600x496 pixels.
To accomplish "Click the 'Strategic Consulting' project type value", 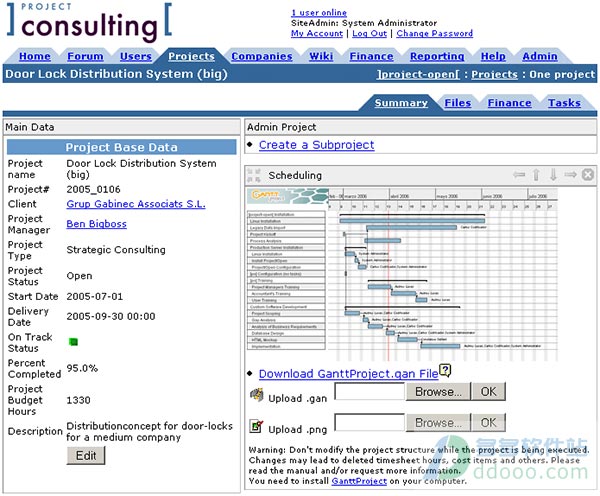I will [116, 250].
